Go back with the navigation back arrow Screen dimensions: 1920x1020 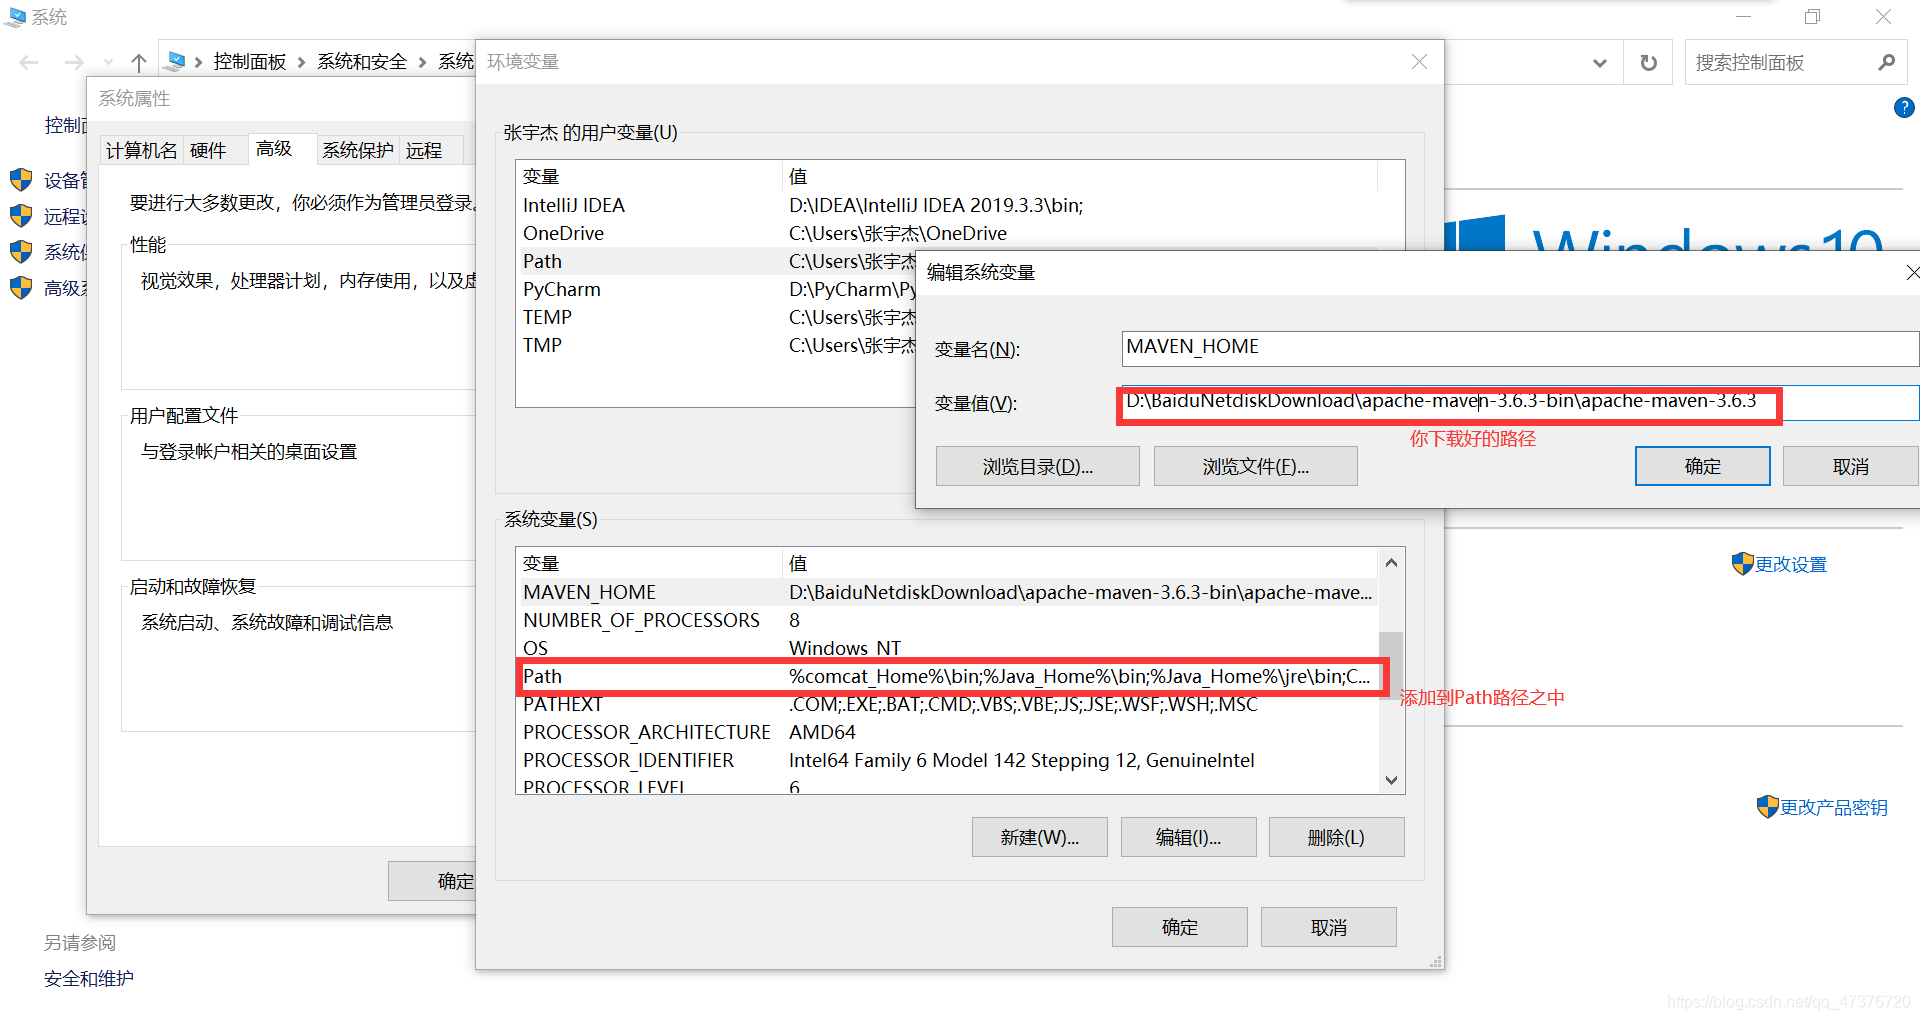tap(28, 62)
